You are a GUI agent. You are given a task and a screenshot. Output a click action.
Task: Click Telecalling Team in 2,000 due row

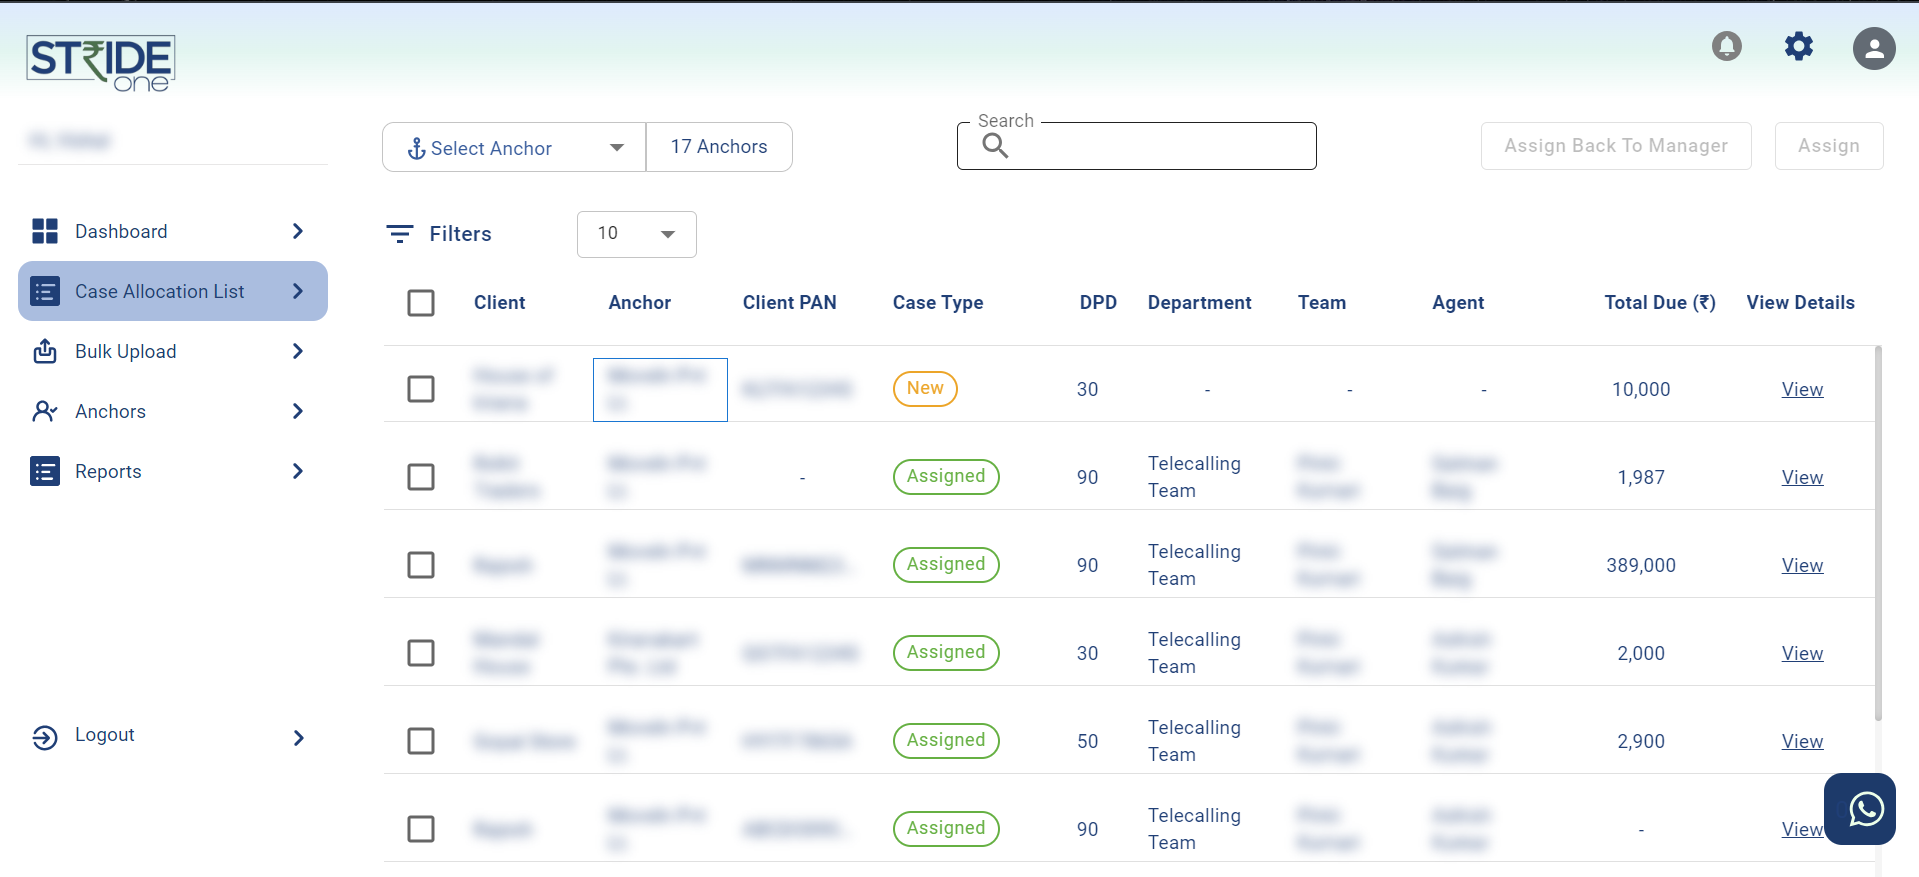pos(1194,653)
